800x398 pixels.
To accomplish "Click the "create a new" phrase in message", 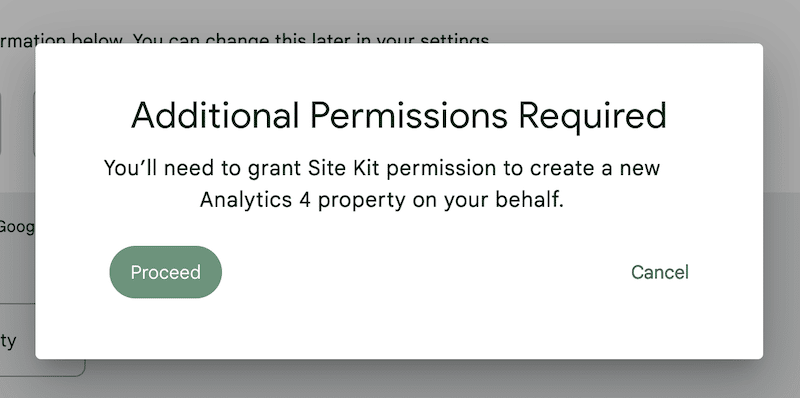I will coord(595,168).
